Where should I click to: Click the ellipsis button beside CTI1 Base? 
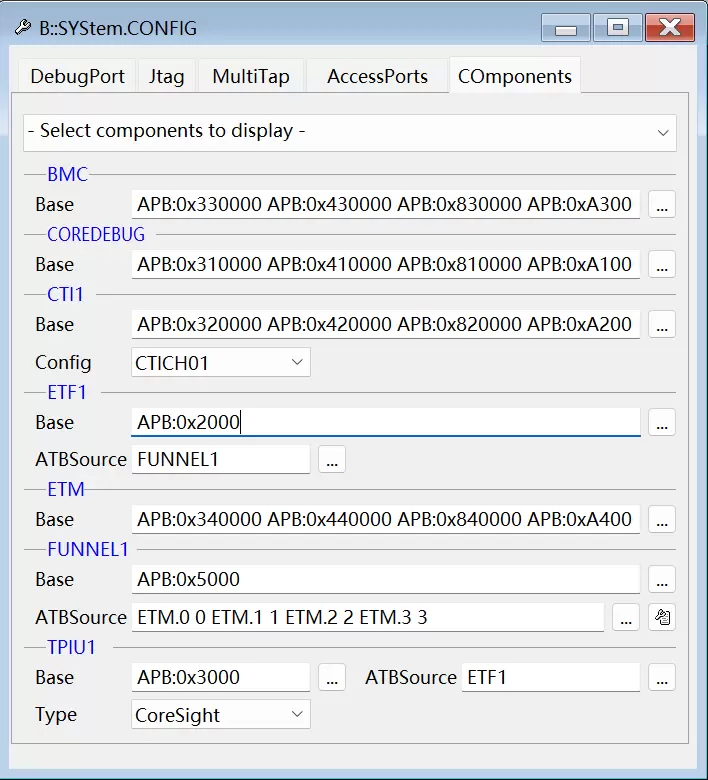pos(662,325)
